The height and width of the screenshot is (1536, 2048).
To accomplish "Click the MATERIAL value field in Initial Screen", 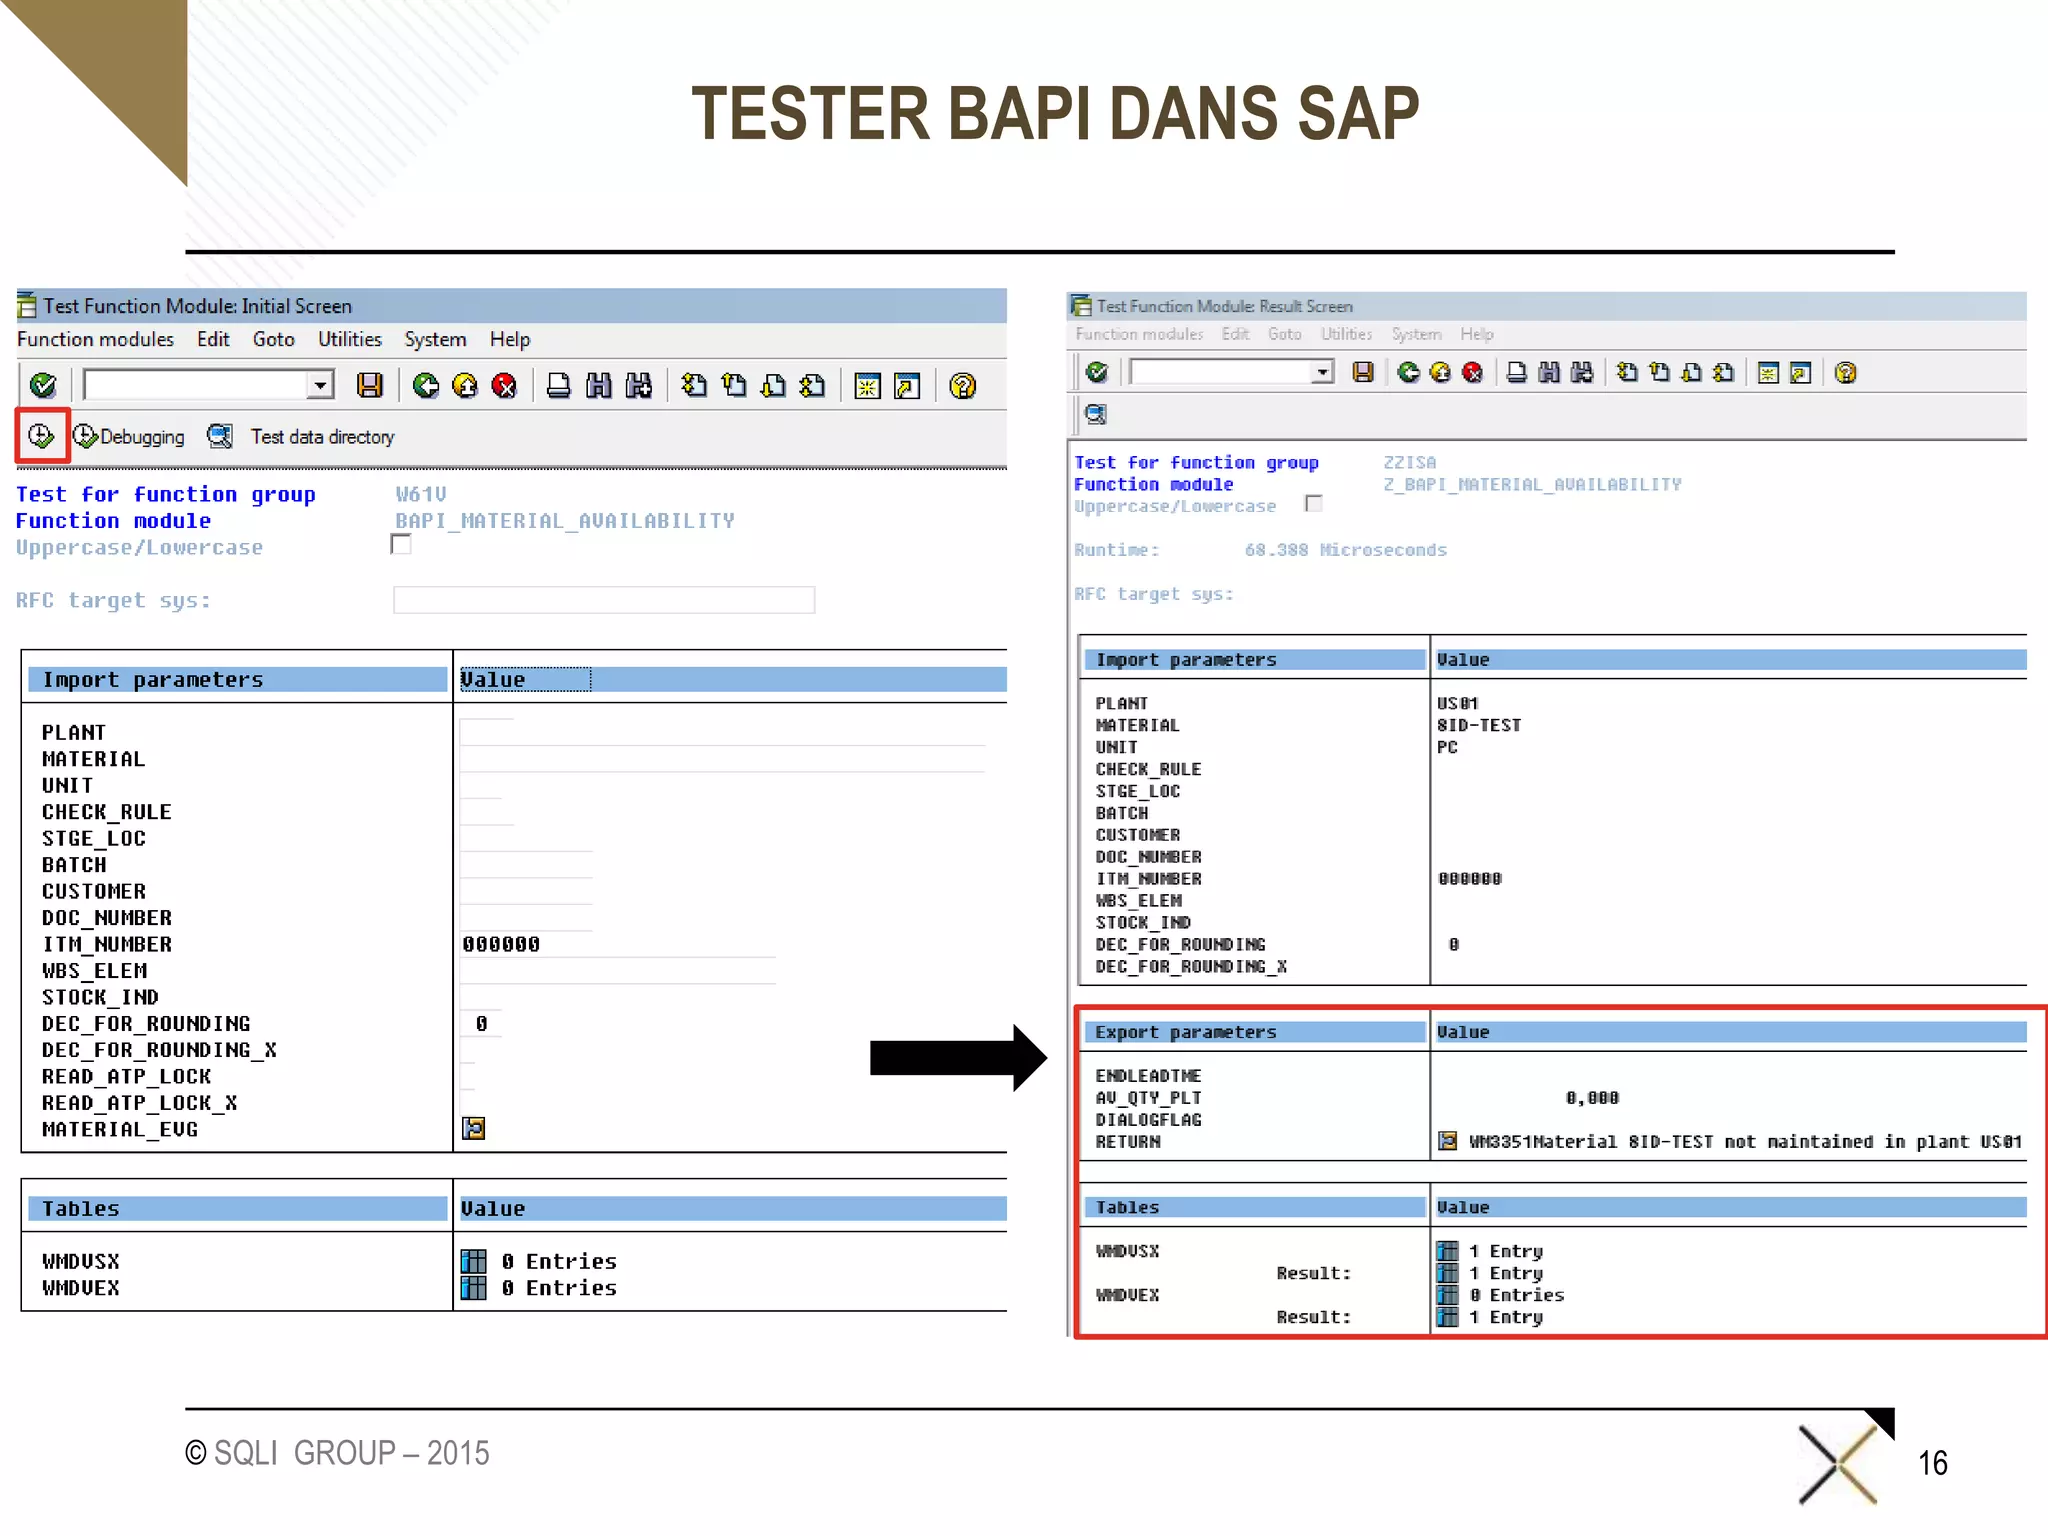I will (722, 759).
